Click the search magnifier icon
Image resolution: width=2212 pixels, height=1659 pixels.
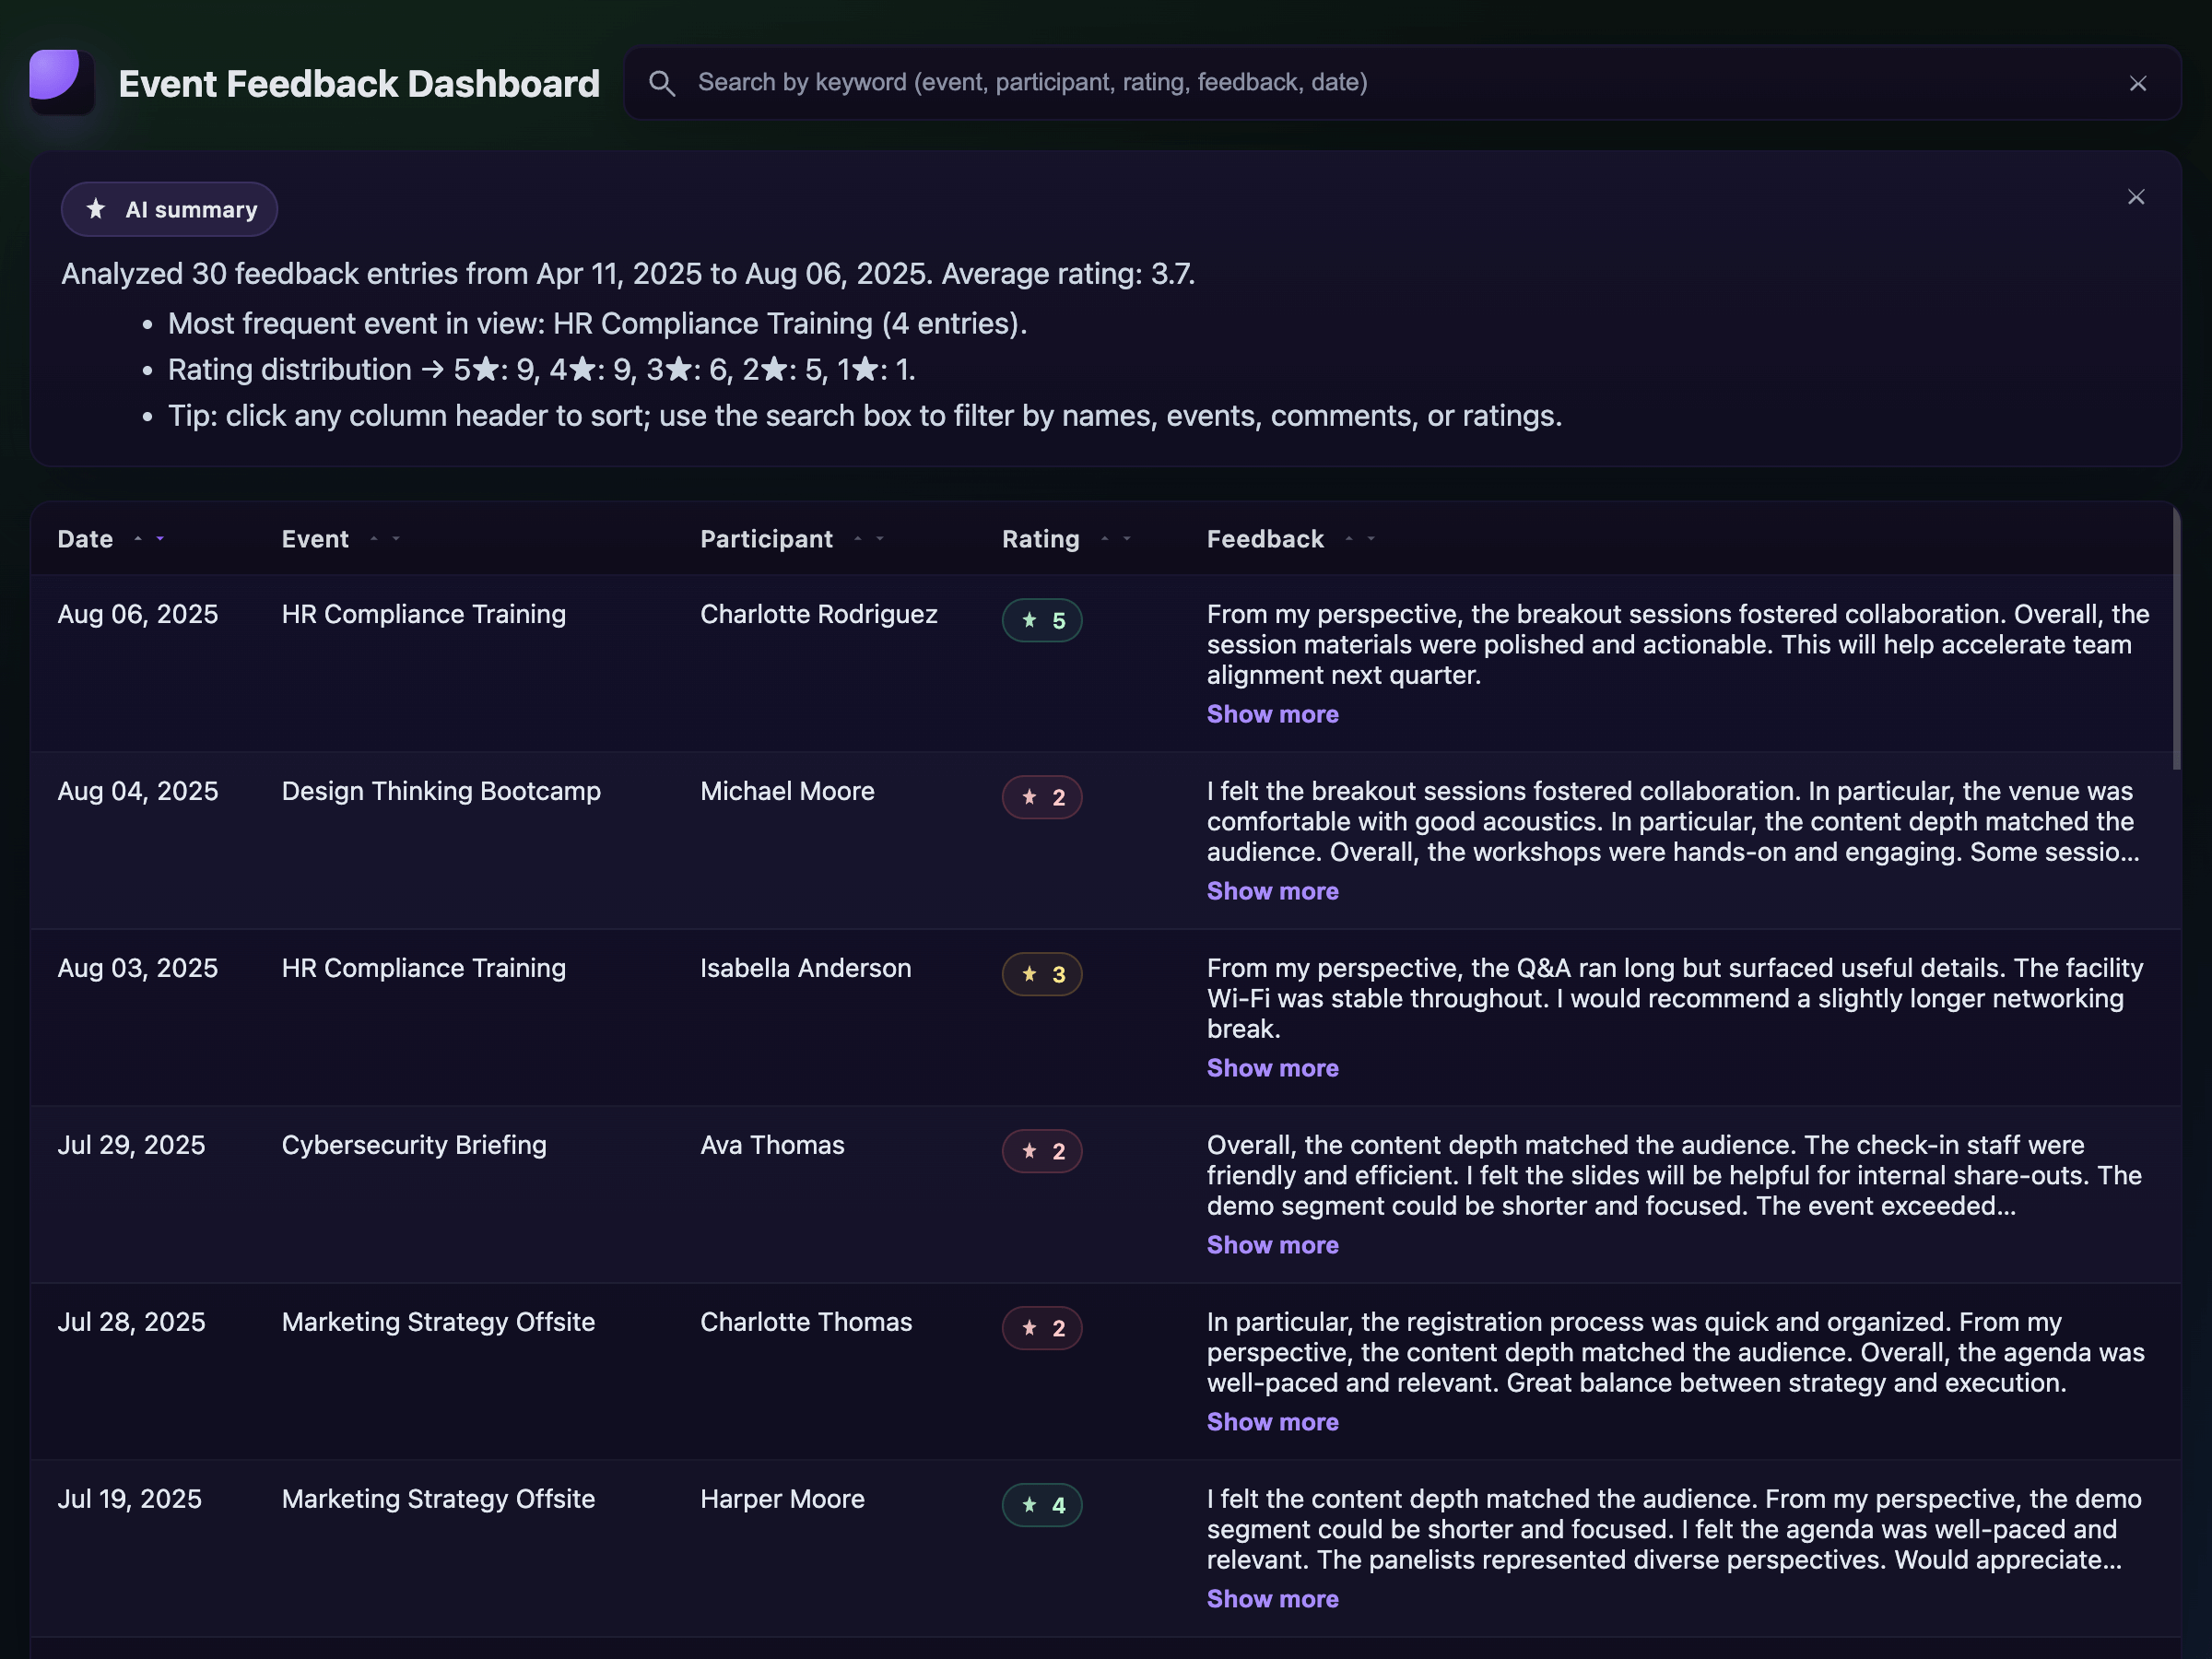(661, 83)
